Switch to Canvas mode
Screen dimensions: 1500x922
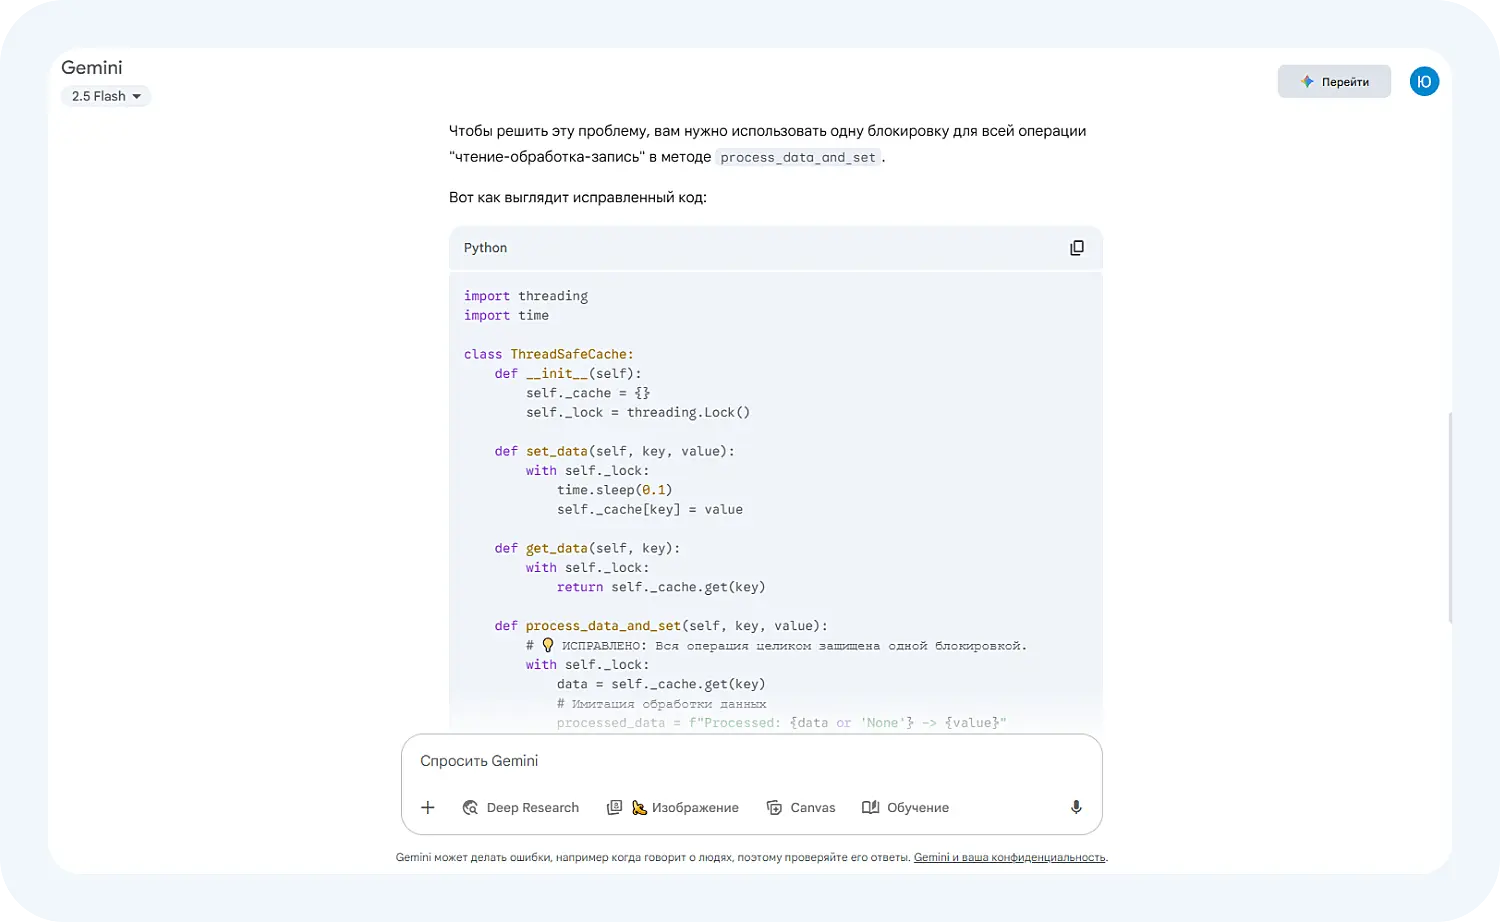point(801,807)
